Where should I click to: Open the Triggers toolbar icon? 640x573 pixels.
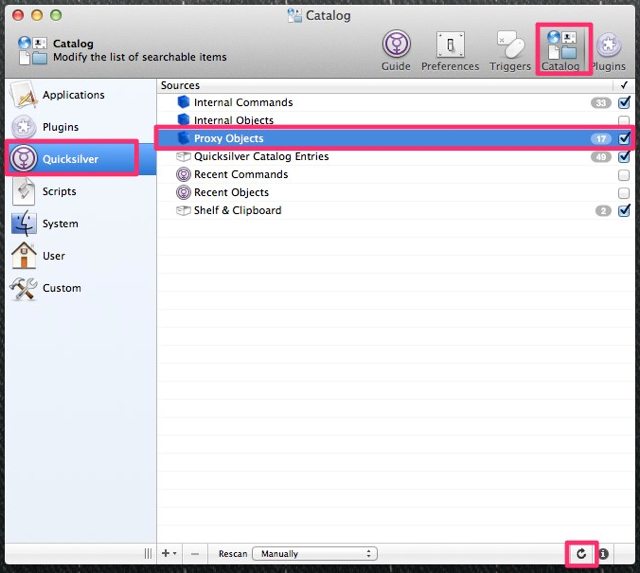510,50
